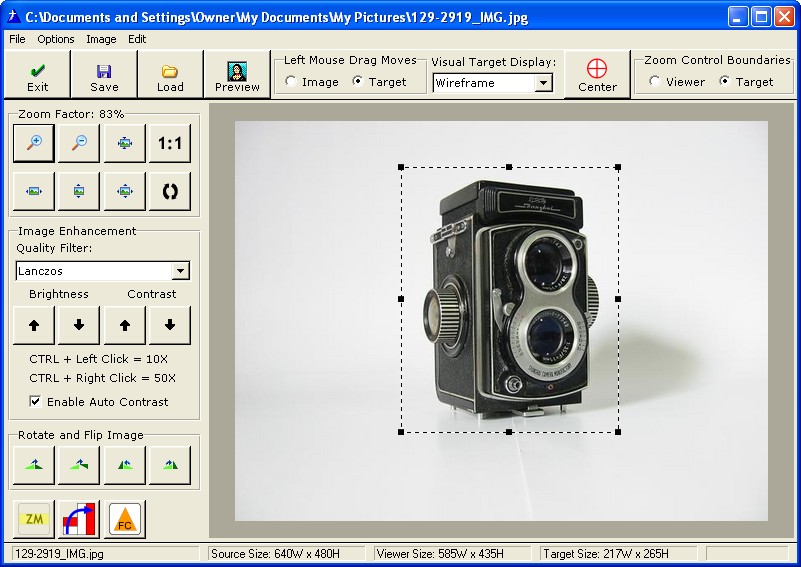Close the window with the red X
The height and width of the screenshot is (567, 801).
(x=784, y=17)
